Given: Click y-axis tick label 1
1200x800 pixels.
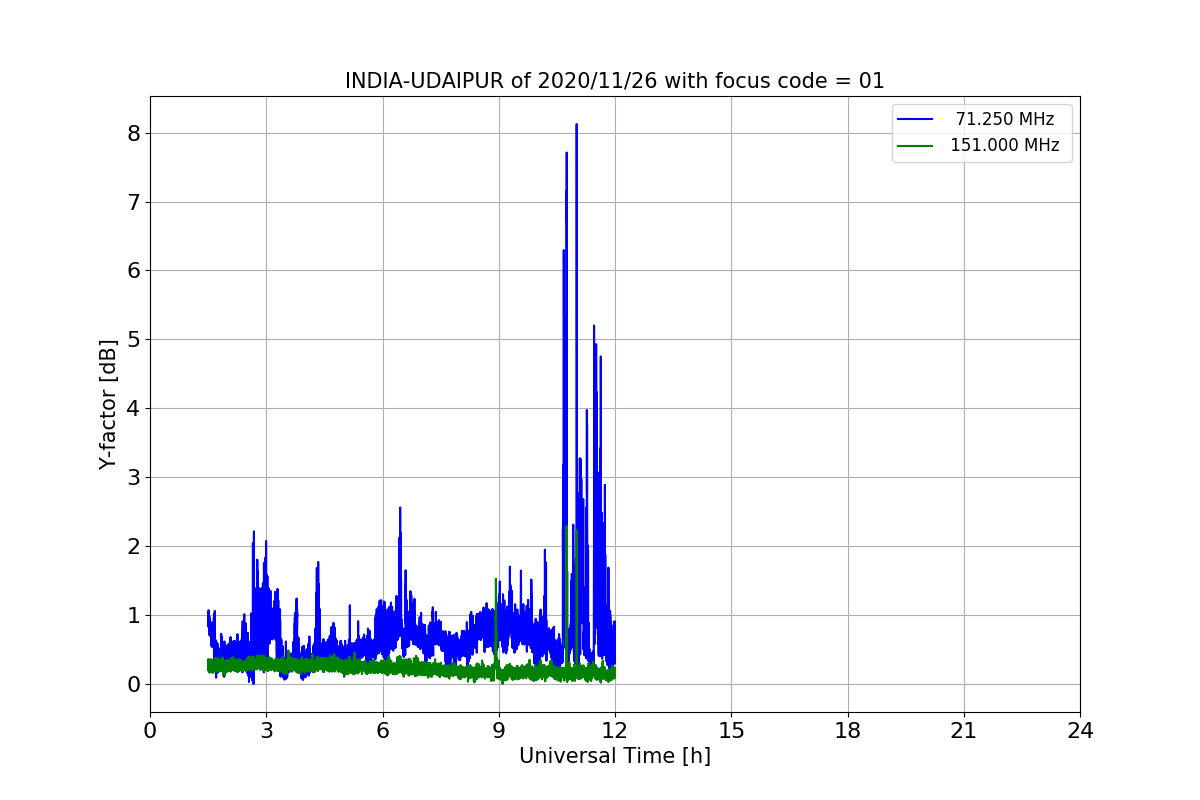Looking at the screenshot, I should coord(133,615).
